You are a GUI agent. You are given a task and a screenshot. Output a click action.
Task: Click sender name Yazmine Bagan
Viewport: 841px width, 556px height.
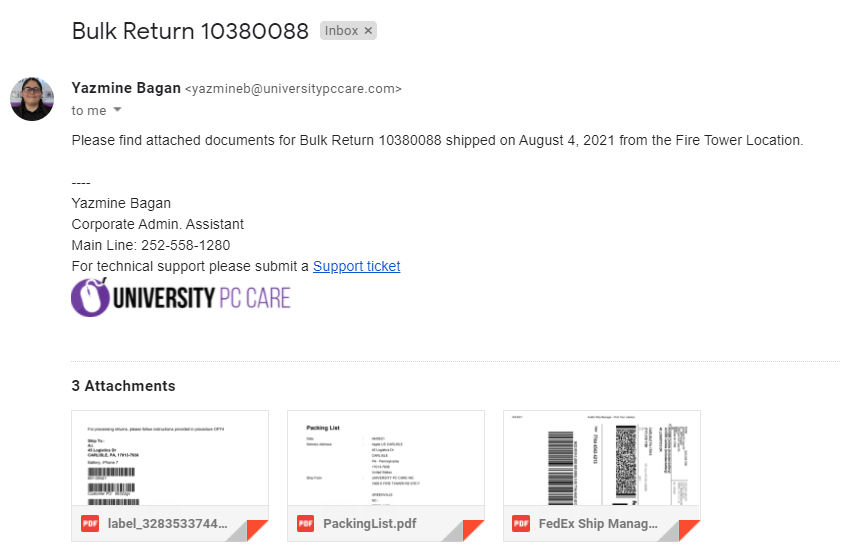pos(125,87)
